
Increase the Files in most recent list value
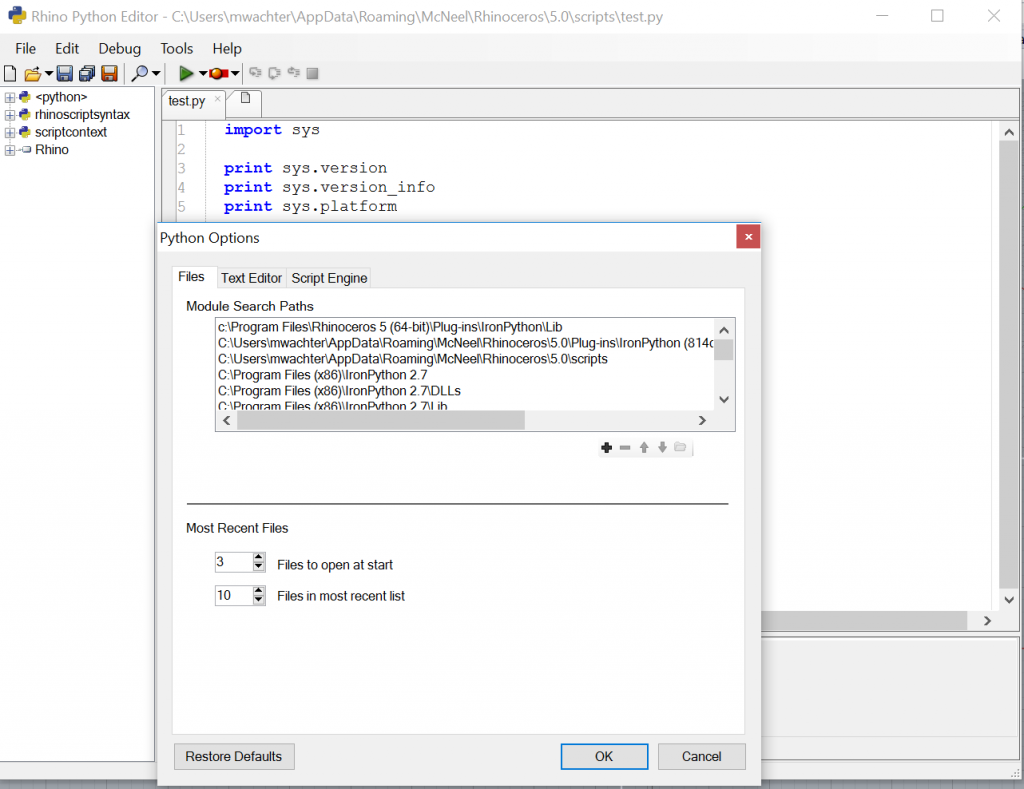pos(259,590)
